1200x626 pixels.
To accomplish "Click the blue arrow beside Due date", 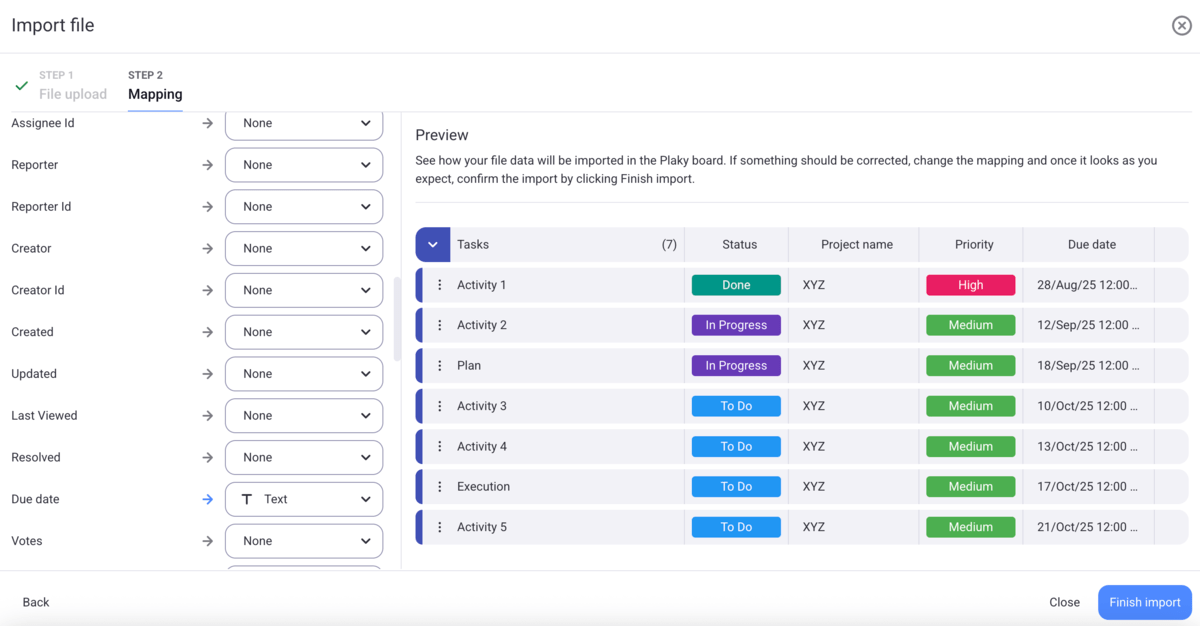I will point(207,499).
